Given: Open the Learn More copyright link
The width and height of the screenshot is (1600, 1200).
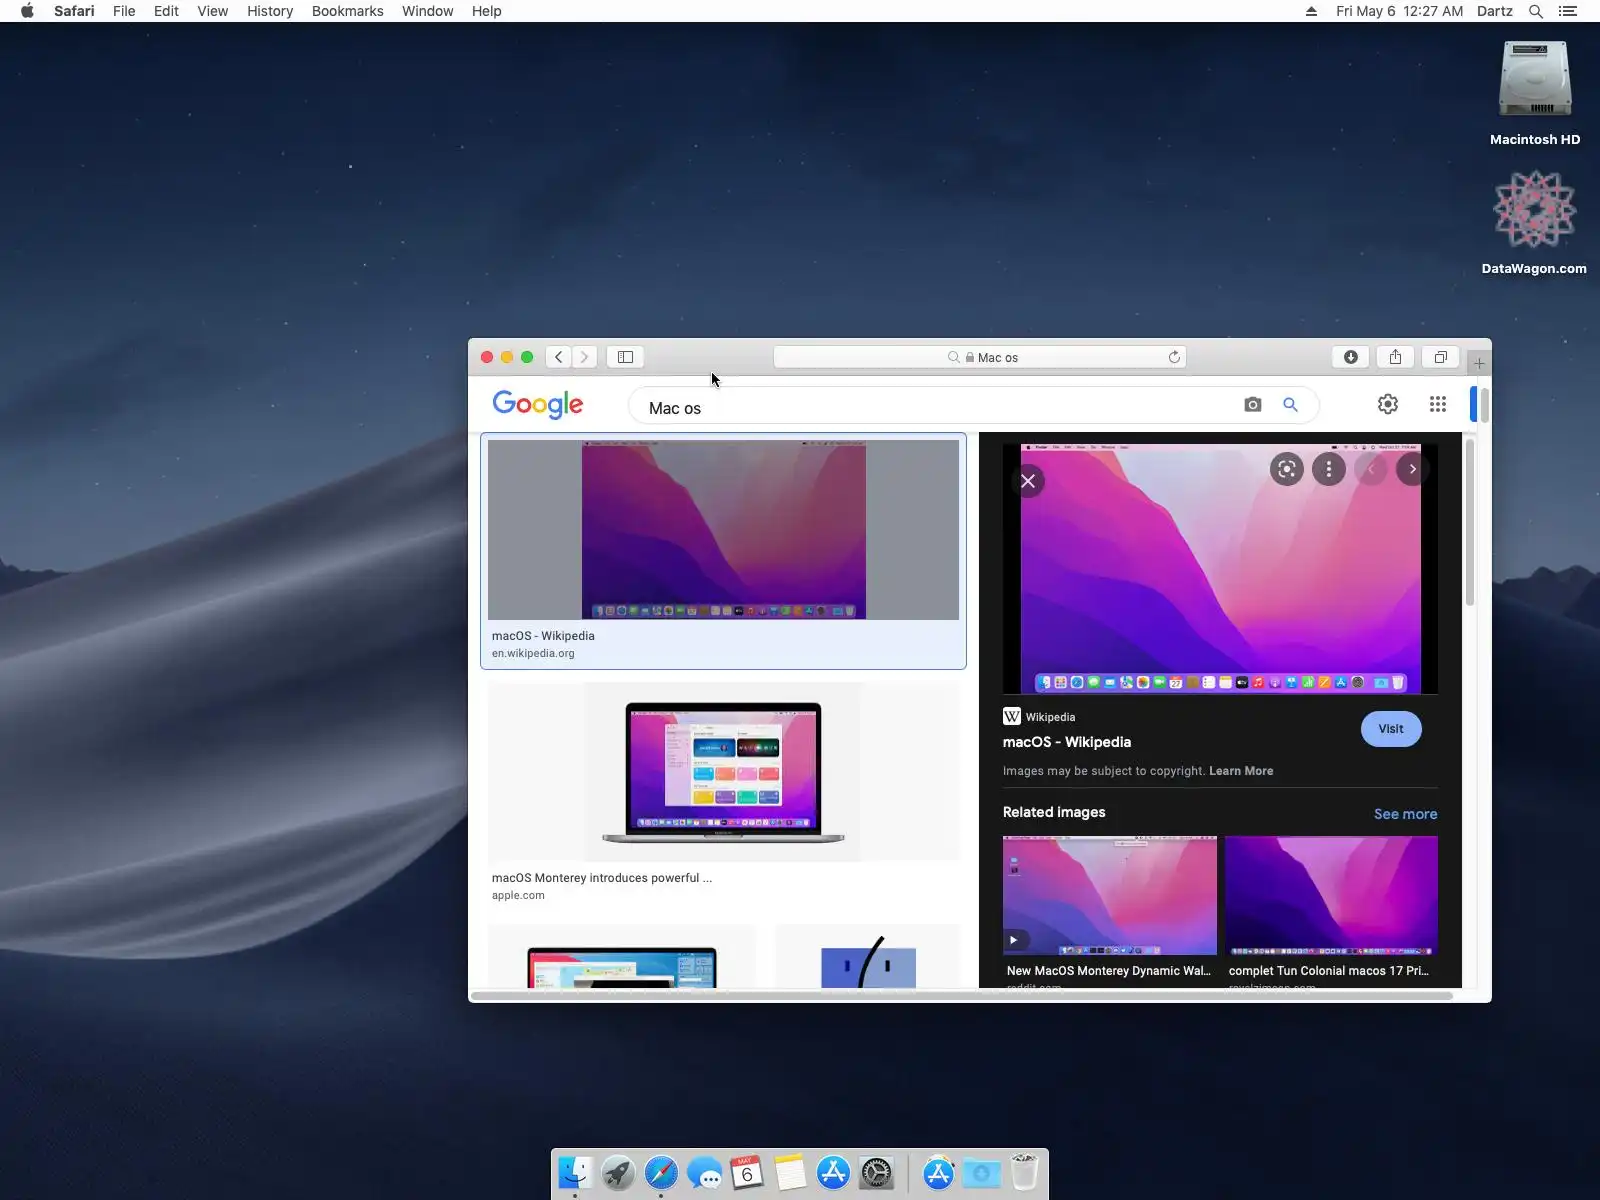Looking at the screenshot, I should [1241, 771].
